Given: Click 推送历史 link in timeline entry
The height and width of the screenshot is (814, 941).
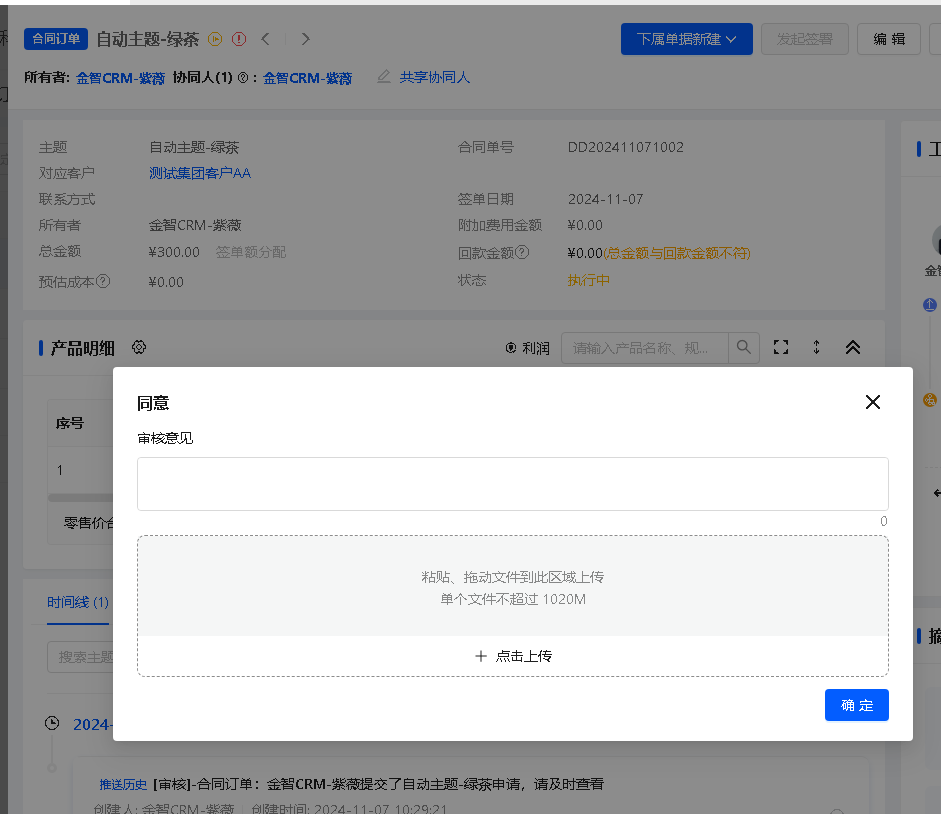Looking at the screenshot, I should tap(123, 784).
